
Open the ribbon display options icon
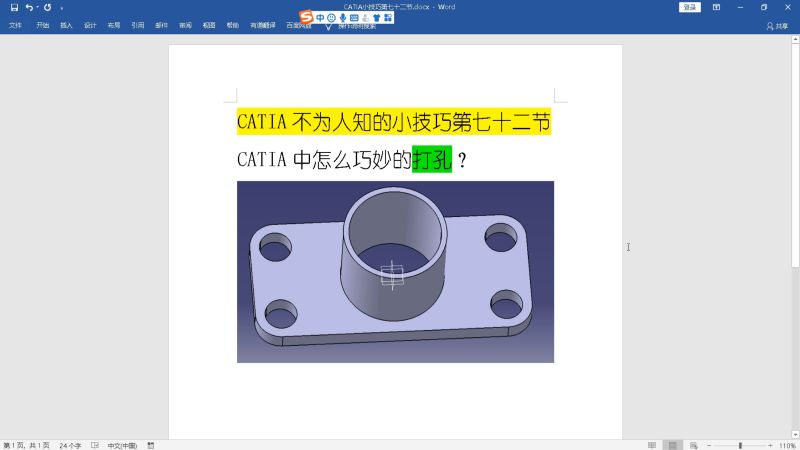(x=715, y=7)
